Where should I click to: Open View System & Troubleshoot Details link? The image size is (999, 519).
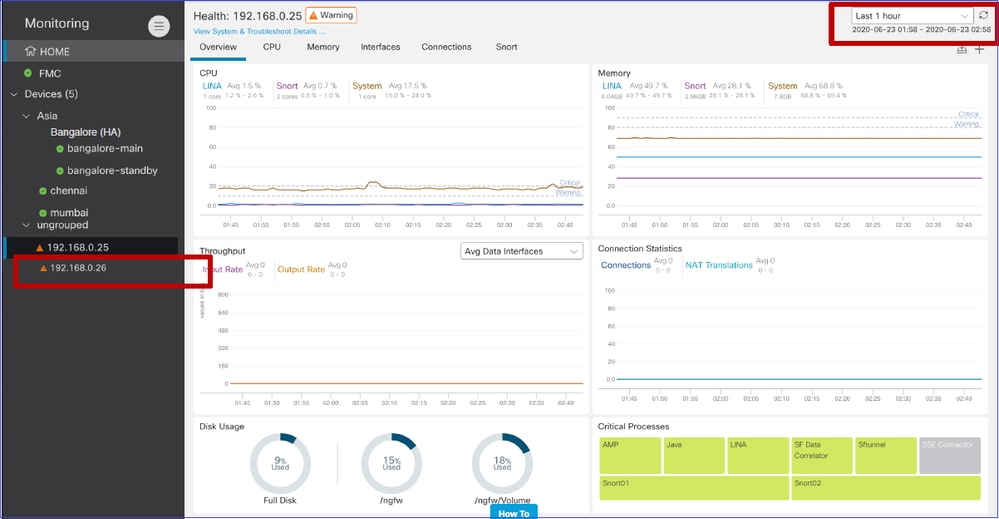point(259,31)
